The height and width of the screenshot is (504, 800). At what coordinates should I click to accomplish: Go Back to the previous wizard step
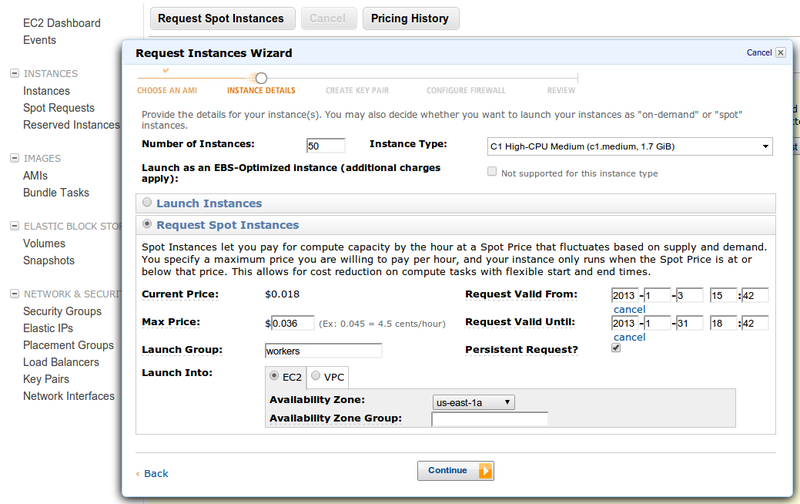tap(155, 473)
